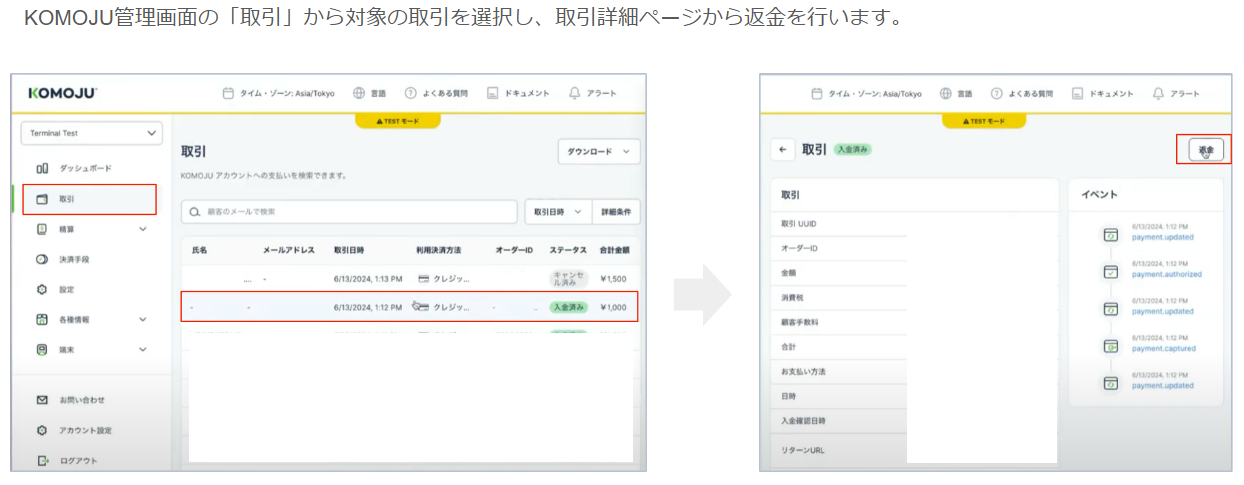Open the Terminal Test account dropdown
1244x485 pixels.
(91, 133)
